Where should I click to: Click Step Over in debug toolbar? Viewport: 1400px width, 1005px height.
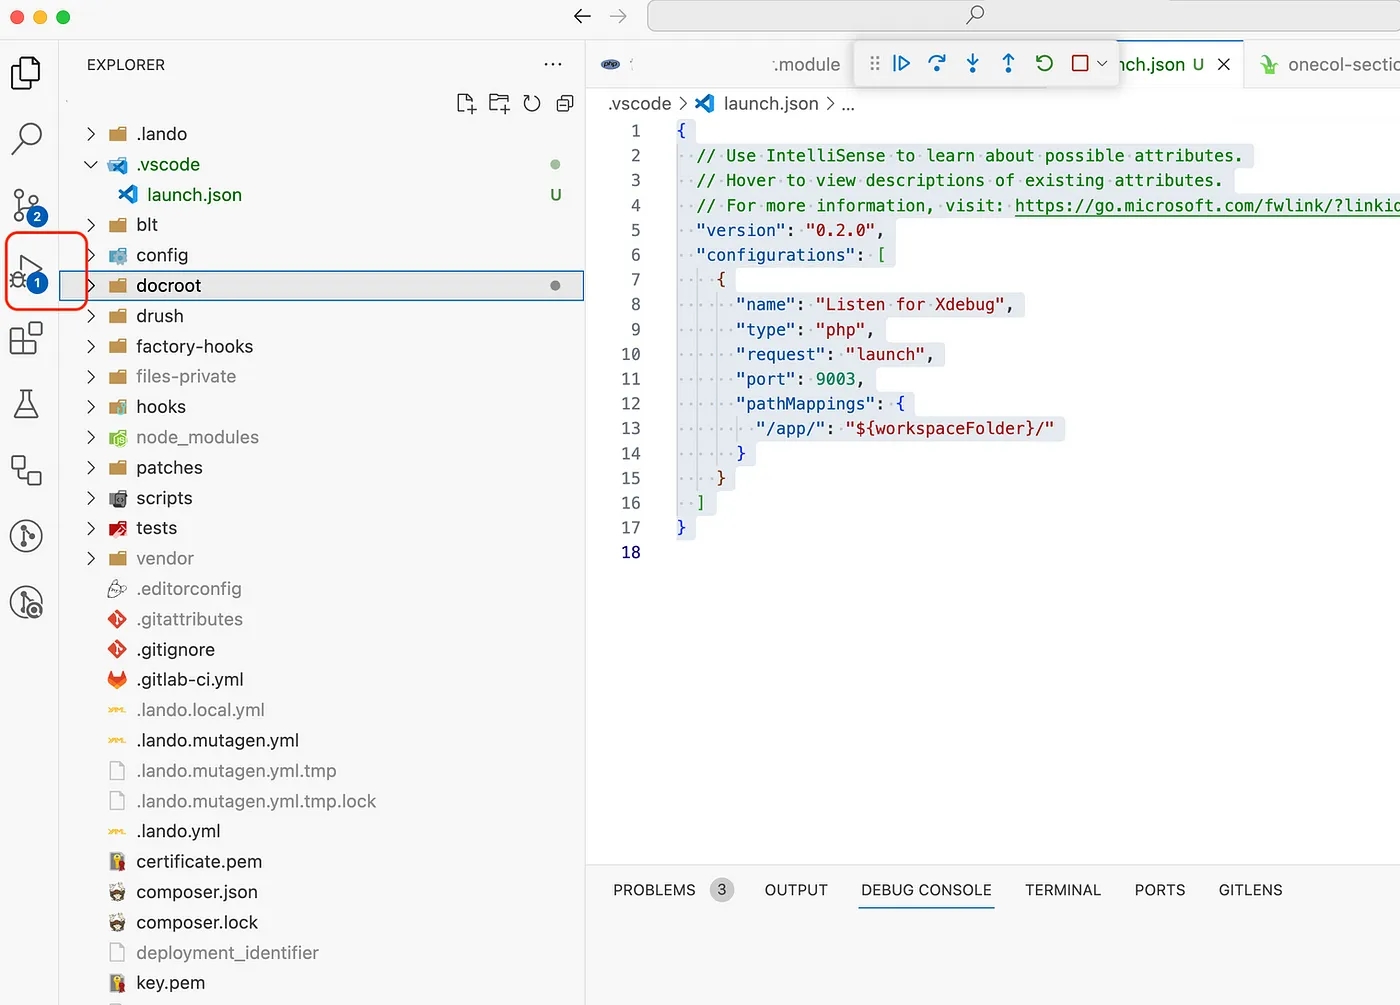click(x=937, y=63)
